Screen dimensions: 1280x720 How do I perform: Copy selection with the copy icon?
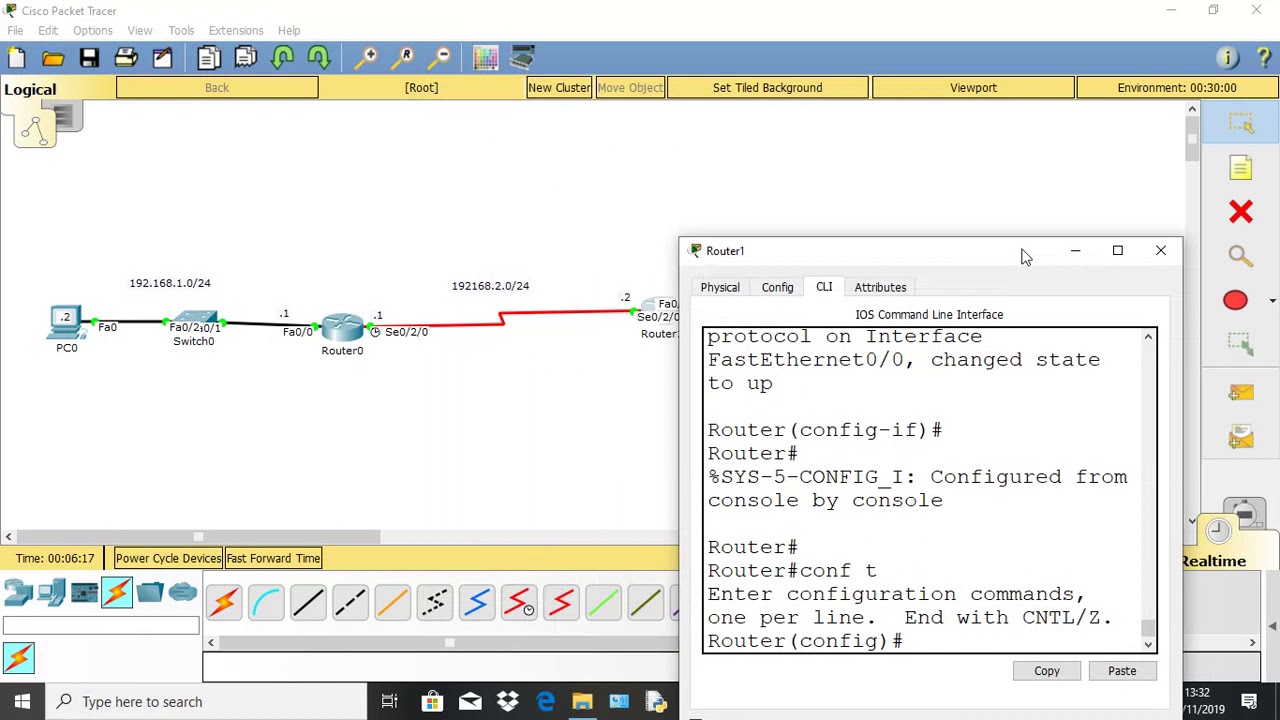tap(209, 59)
